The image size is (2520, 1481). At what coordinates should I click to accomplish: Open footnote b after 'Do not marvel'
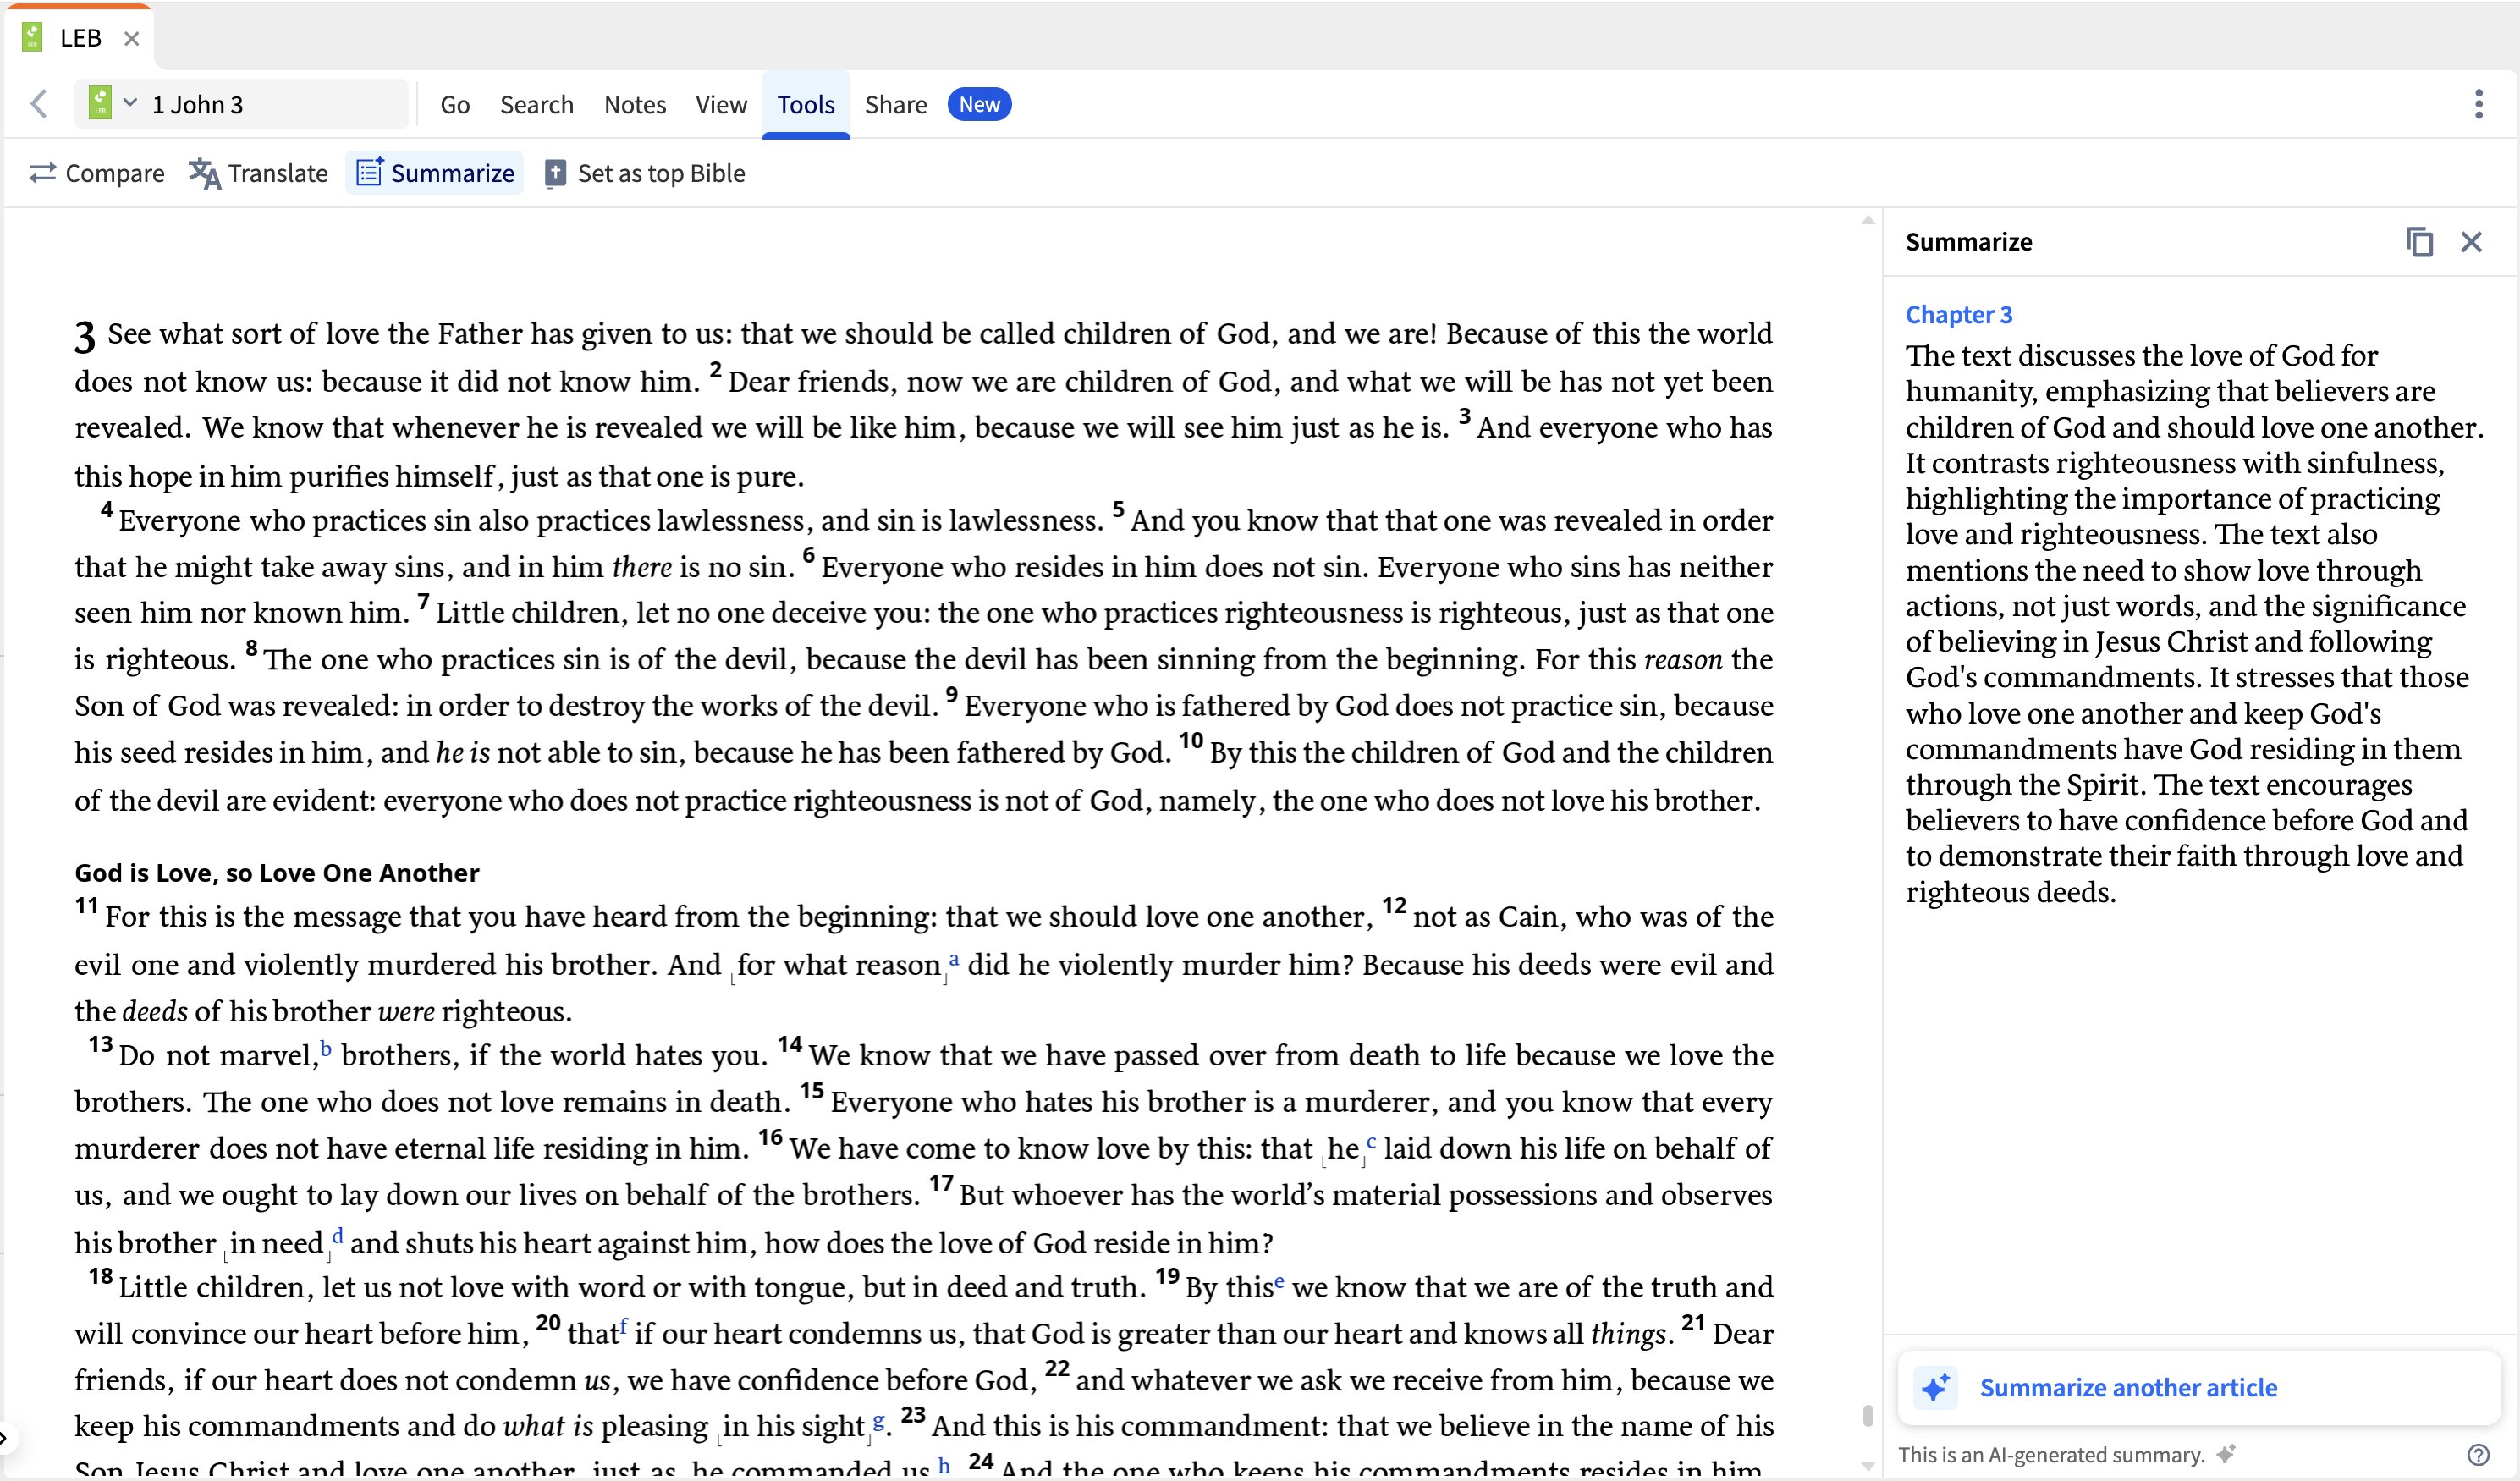click(326, 1050)
